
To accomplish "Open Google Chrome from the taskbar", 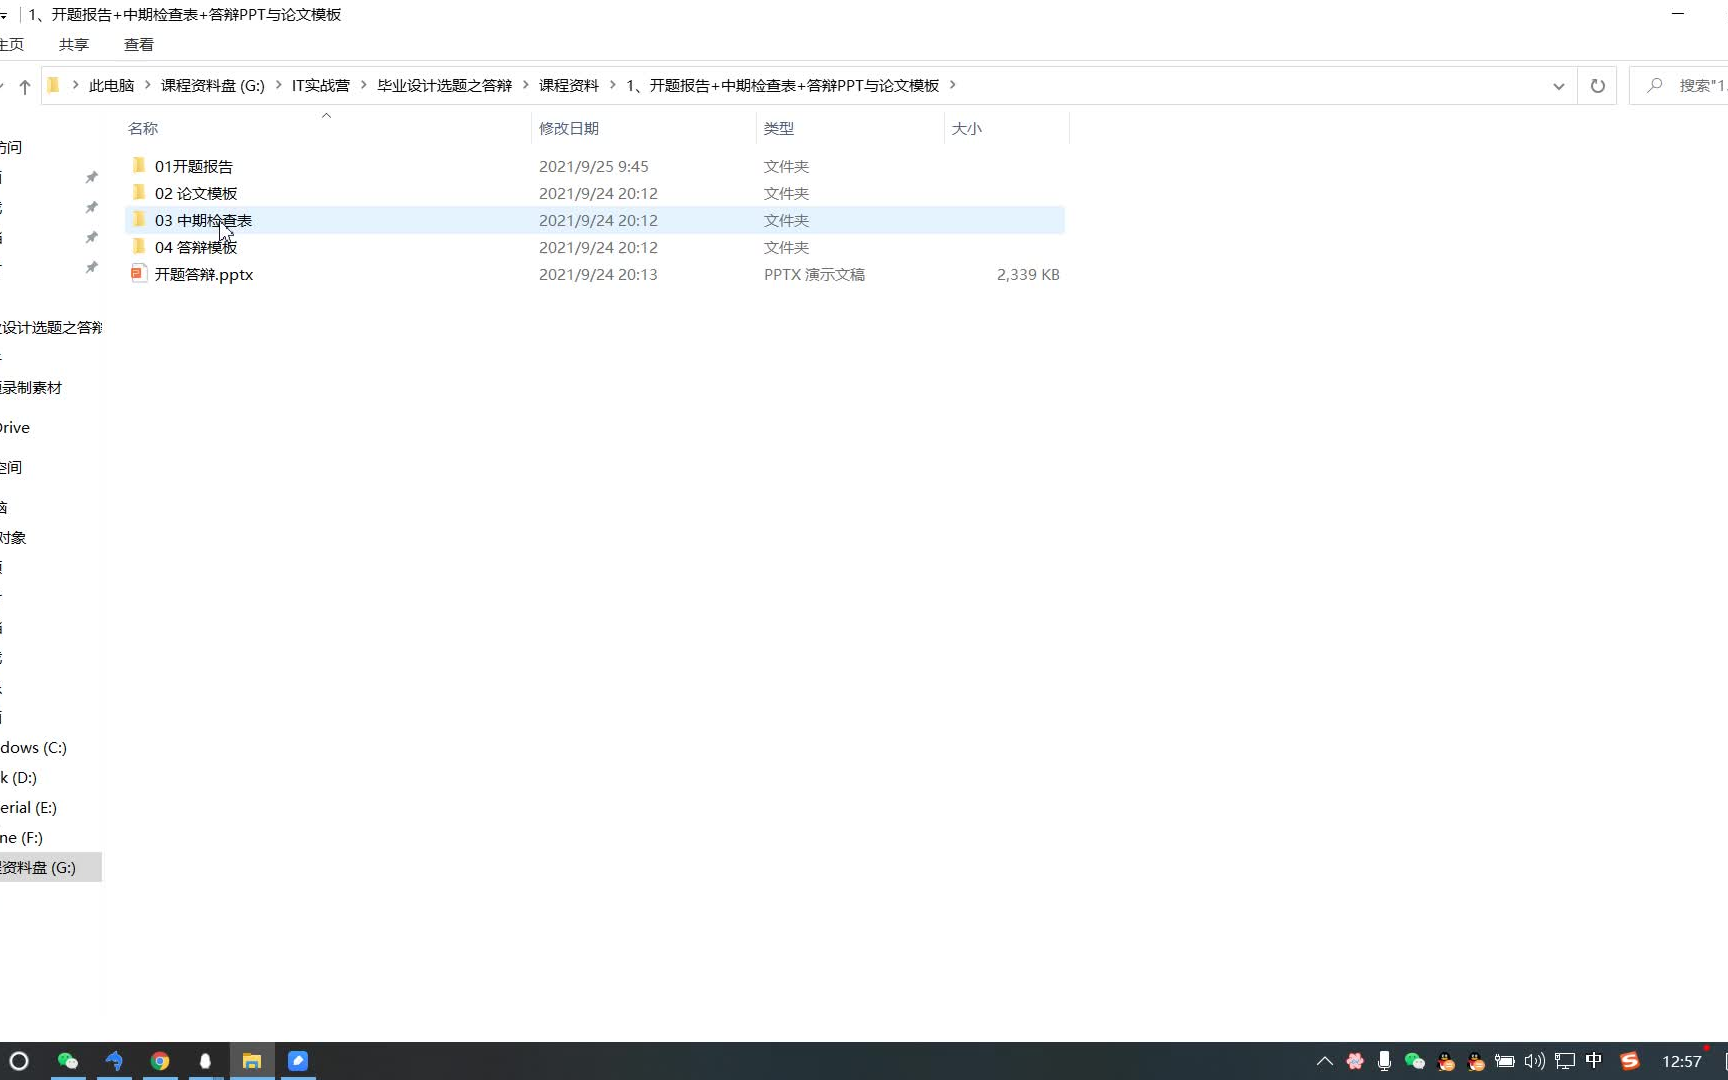I will coord(160,1061).
